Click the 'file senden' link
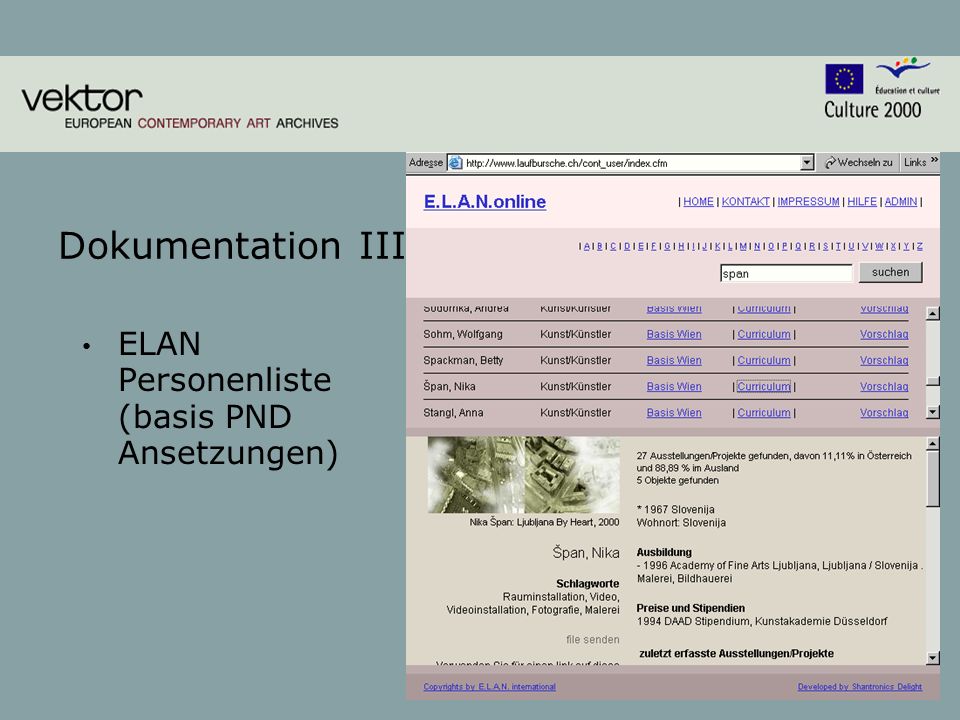Viewport: 960px width, 720px height. 593,640
